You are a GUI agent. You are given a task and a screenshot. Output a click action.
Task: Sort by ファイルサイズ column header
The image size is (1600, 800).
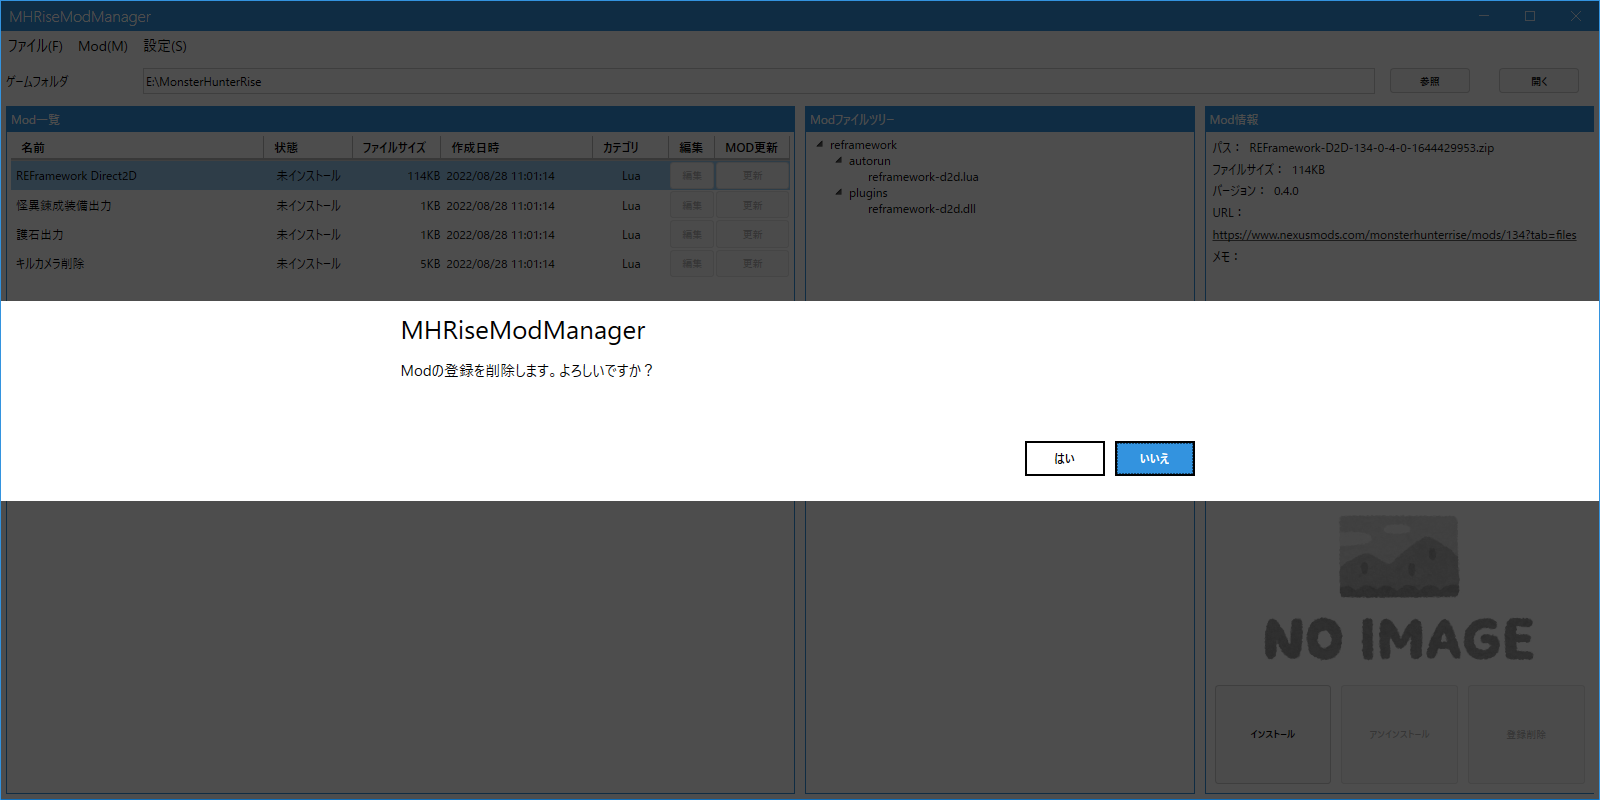point(396,147)
